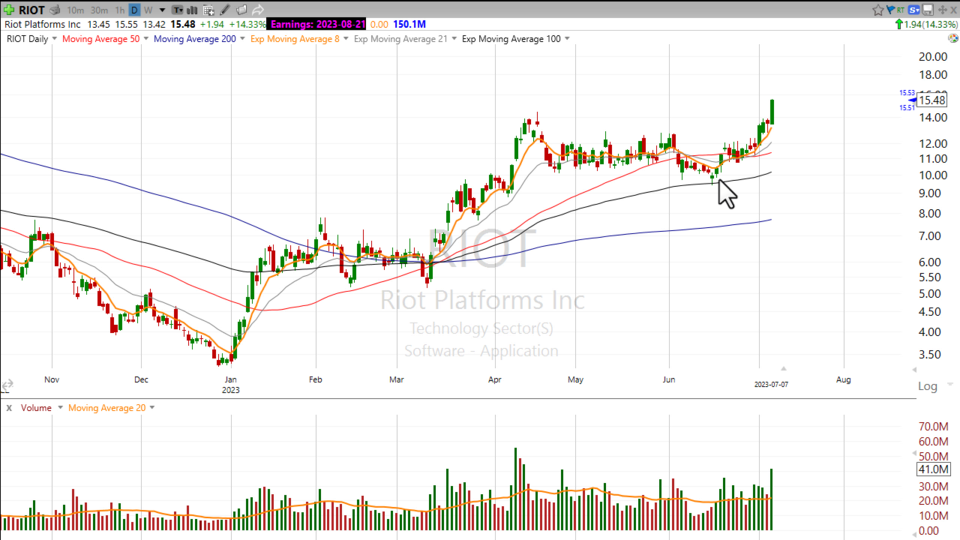
Task: Click the 20.00 price axis label
Action: (x=933, y=56)
